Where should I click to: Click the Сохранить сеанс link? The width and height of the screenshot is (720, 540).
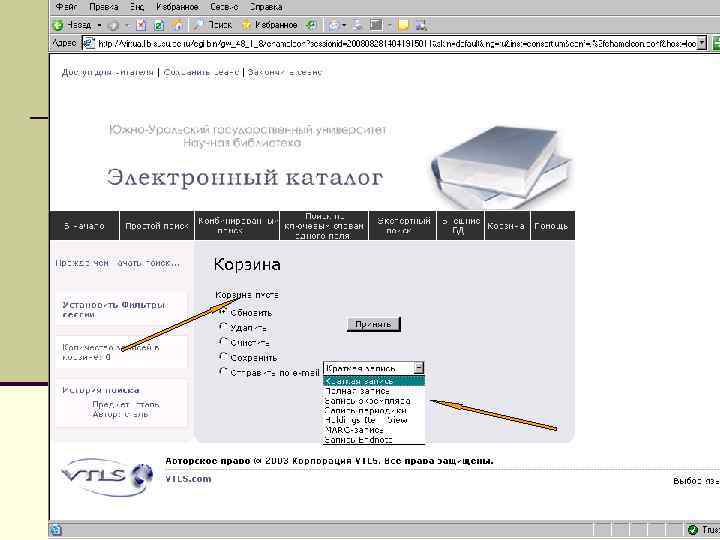point(201,72)
